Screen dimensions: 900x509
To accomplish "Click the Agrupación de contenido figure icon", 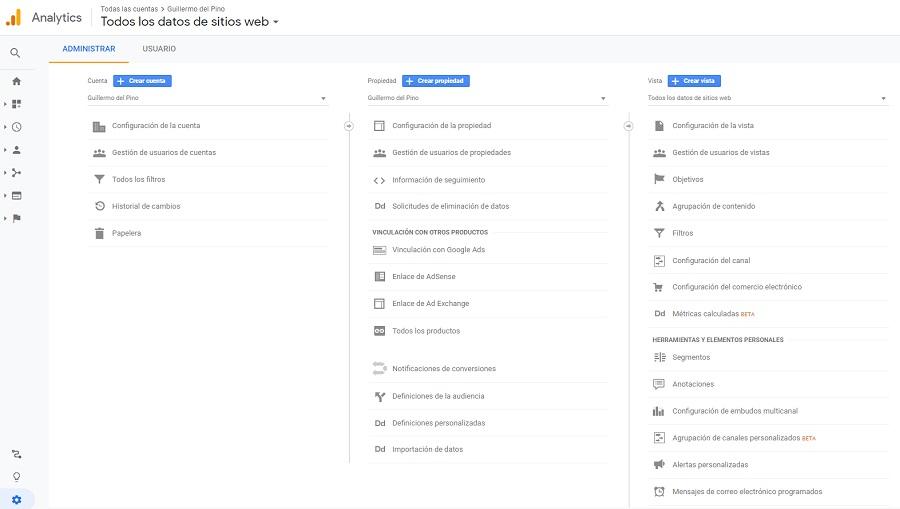I will point(660,206).
